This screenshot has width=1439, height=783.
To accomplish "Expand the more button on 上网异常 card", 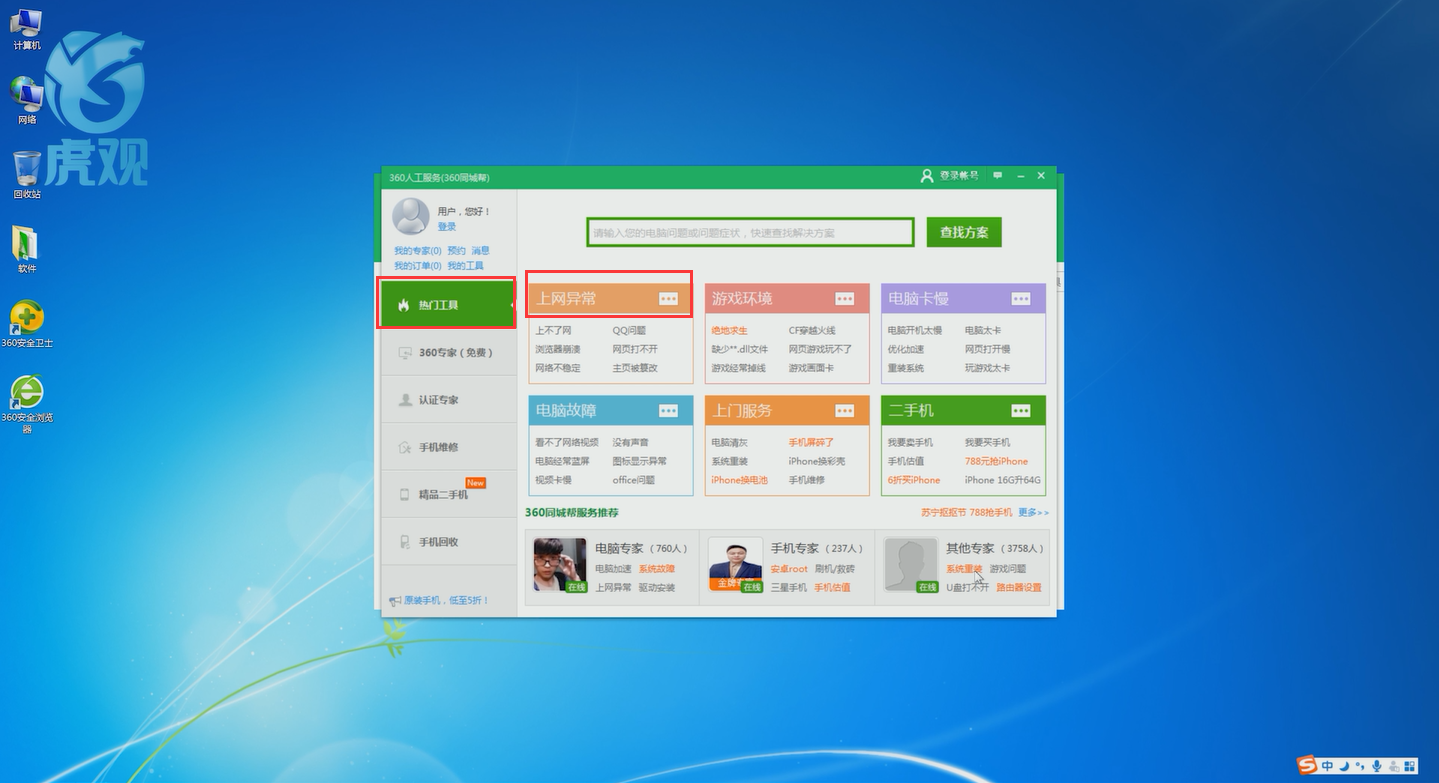I will coord(668,299).
